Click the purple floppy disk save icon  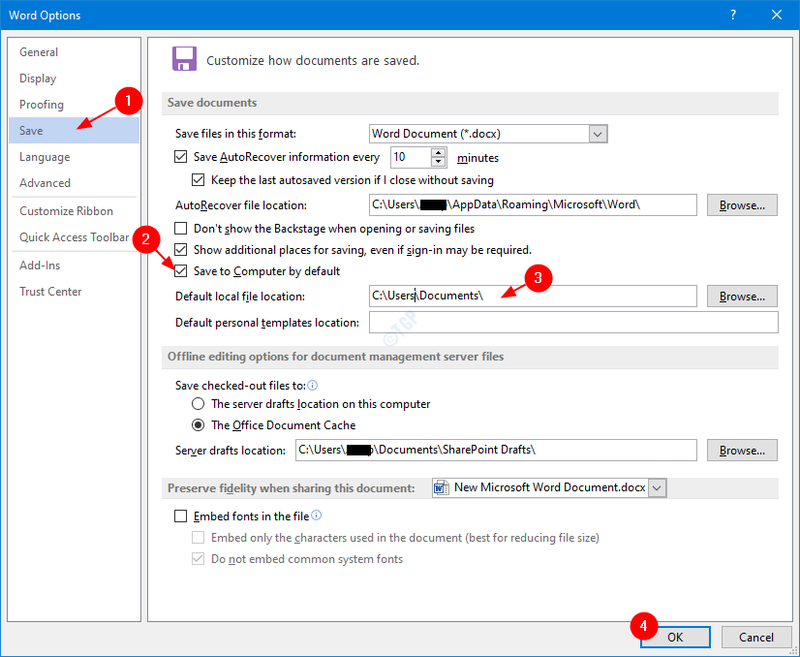coord(184,59)
